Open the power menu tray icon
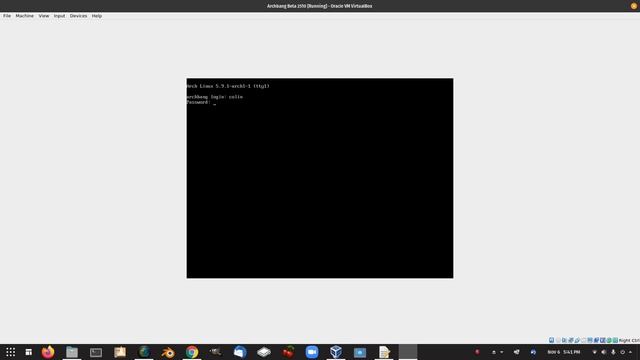The height and width of the screenshot is (360, 640). [622, 352]
